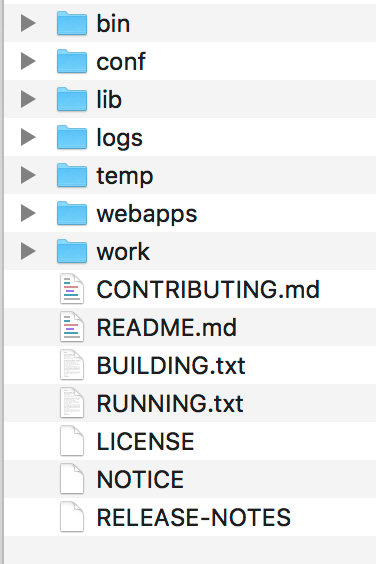Image resolution: width=376 pixels, height=564 pixels.
Task: Click the RELEASE-NOTES file icon
Action: point(72,517)
